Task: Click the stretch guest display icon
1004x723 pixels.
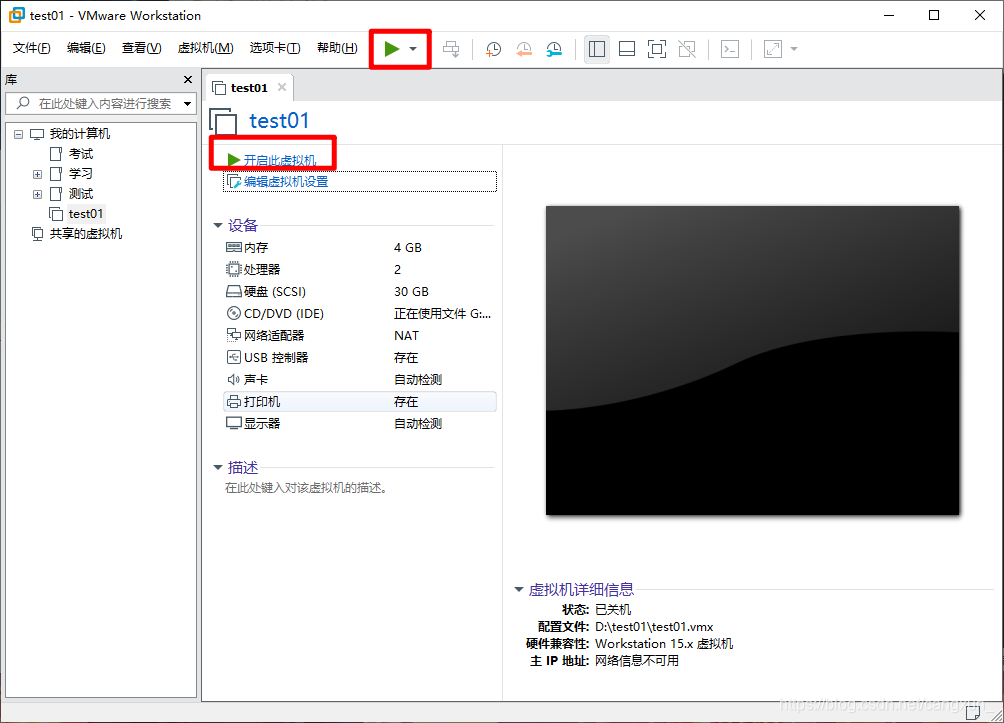Action: tap(773, 49)
